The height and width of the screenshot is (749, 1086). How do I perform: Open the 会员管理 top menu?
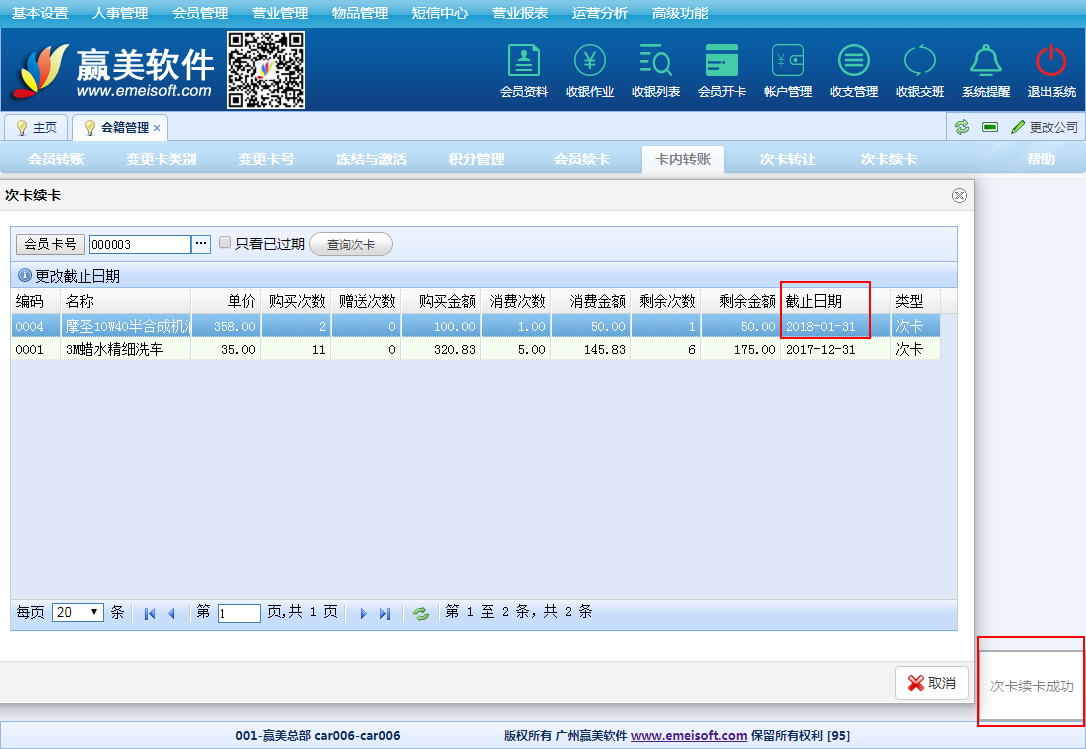click(x=200, y=13)
